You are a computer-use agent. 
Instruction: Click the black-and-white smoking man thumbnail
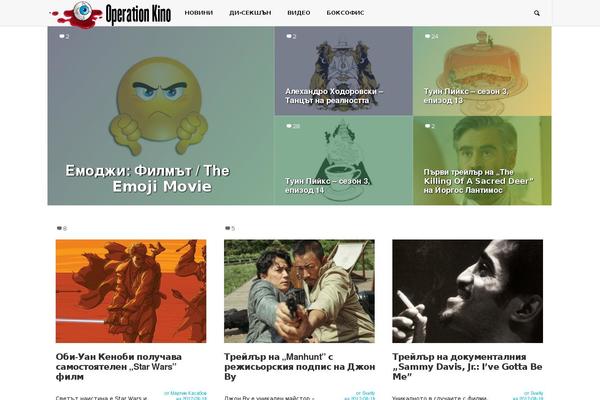(x=467, y=291)
